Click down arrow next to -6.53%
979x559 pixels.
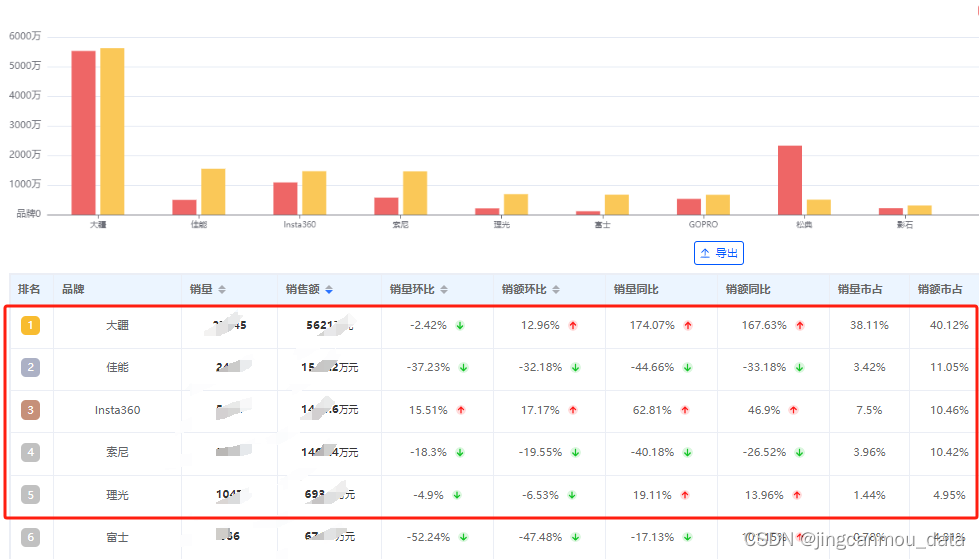tap(572, 495)
